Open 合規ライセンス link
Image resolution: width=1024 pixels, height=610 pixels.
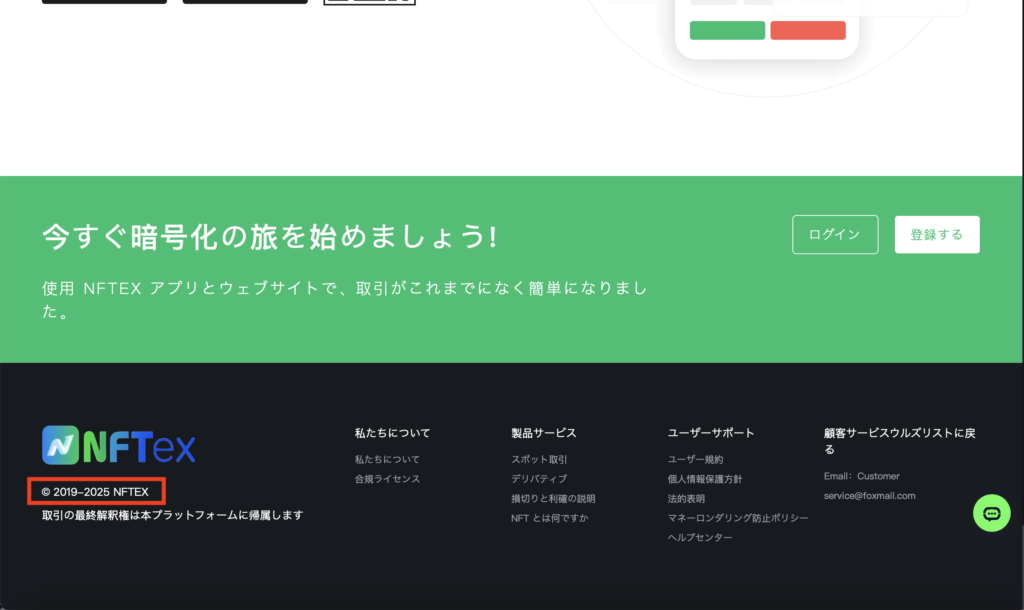click(x=387, y=479)
